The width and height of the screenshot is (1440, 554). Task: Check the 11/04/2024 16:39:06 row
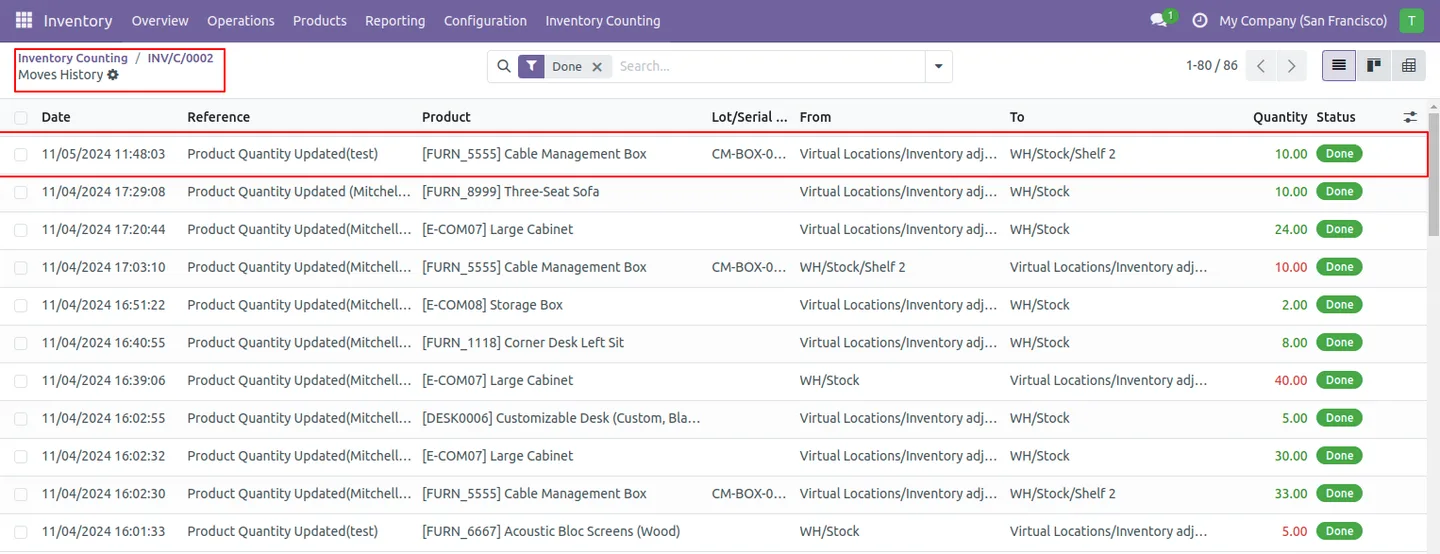21,380
